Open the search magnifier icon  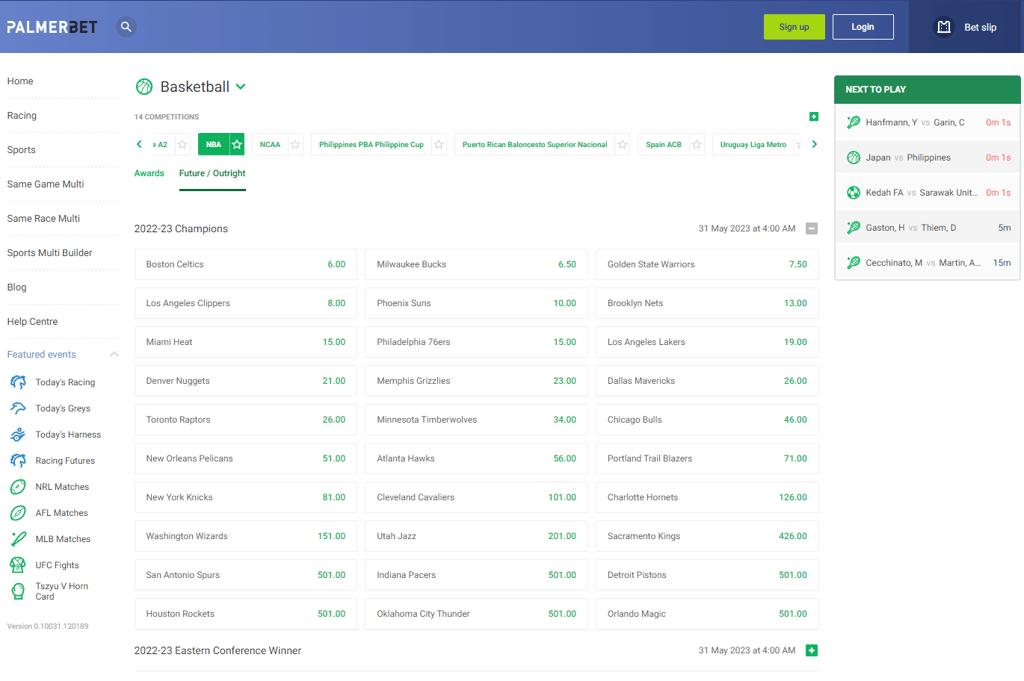pos(126,27)
